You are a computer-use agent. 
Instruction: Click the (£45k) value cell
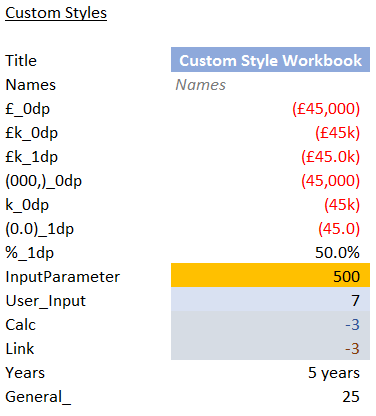[x=270, y=133]
